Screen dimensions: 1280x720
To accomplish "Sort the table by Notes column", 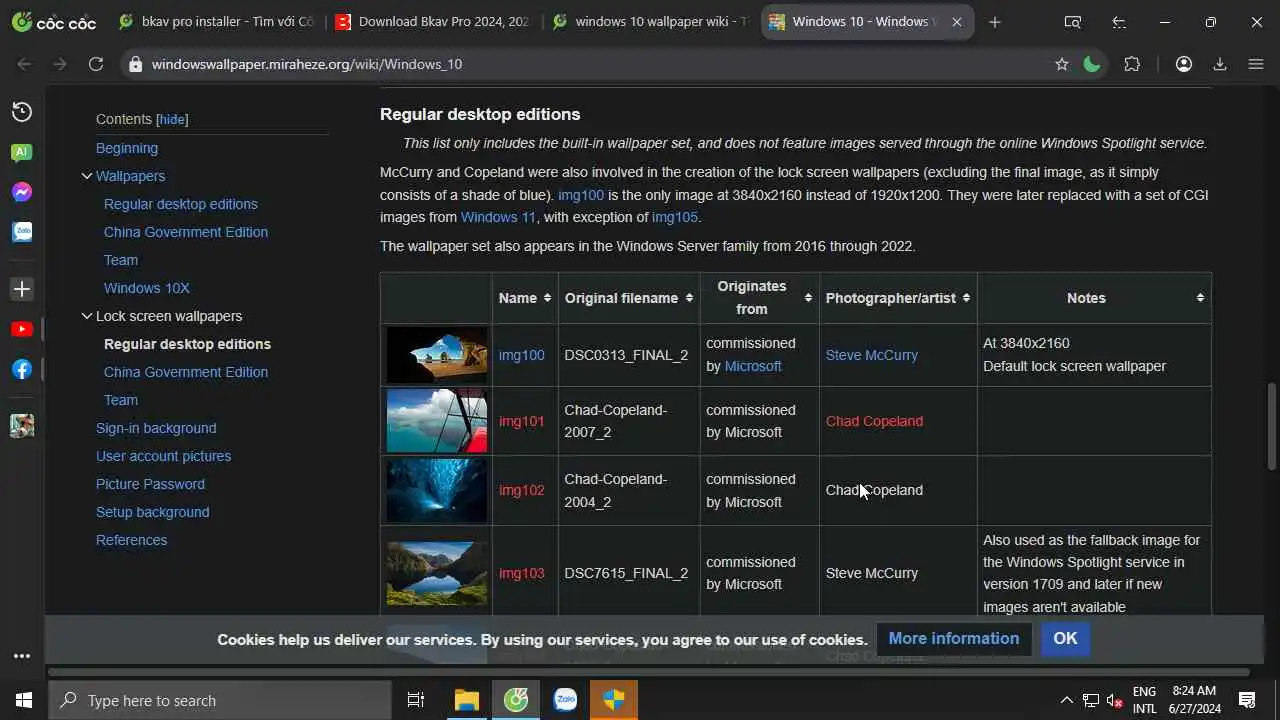I will 1094,298.
